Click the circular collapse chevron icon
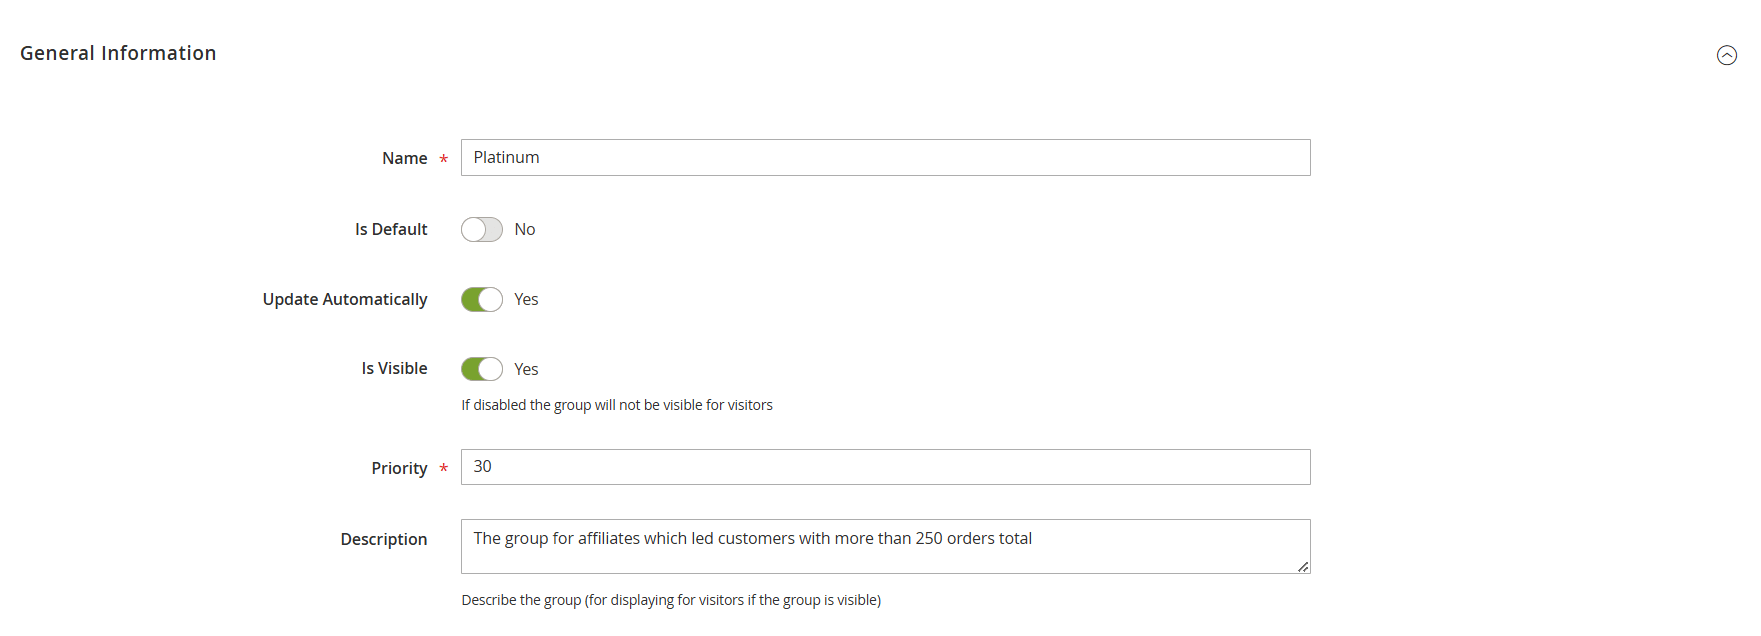Viewport: 1761px width, 636px height. (x=1726, y=56)
